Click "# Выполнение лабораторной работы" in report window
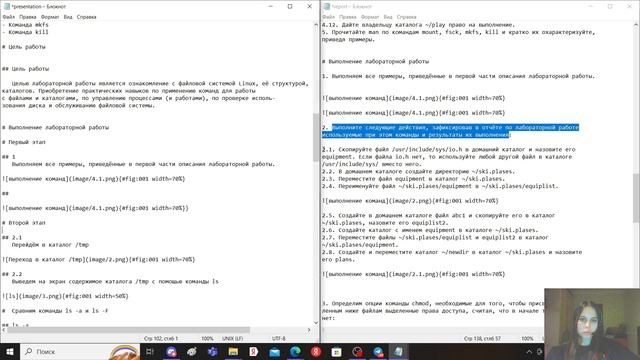 point(375,61)
